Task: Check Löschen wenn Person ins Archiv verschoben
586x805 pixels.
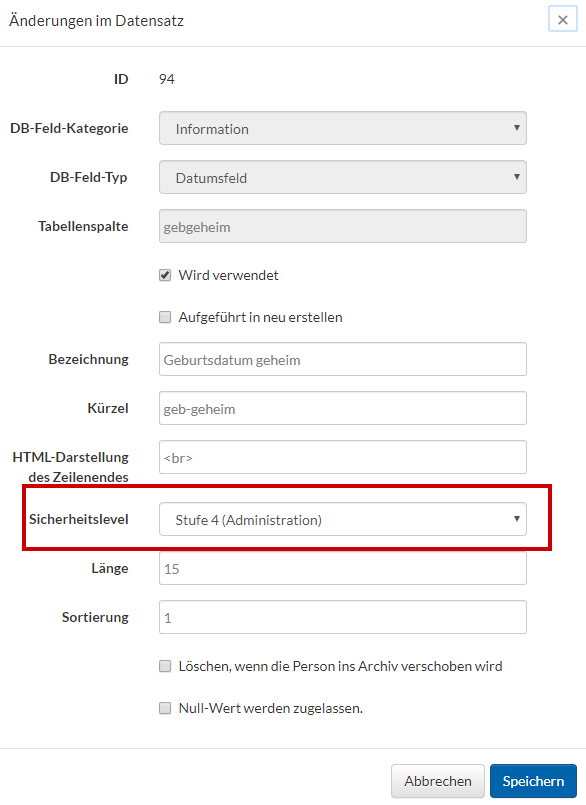Action: coord(165,666)
